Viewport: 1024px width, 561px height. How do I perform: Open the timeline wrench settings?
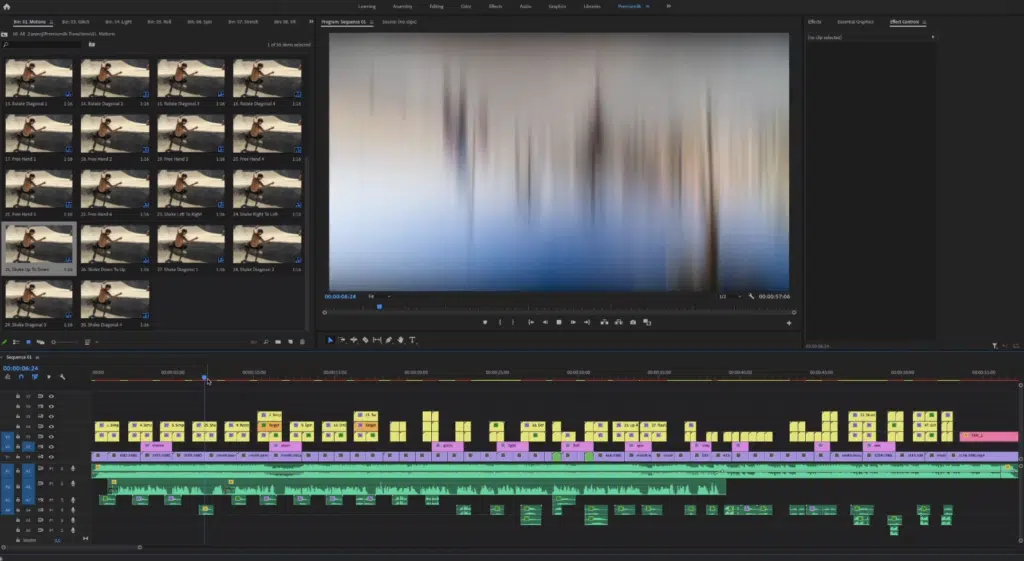click(63, 377)
